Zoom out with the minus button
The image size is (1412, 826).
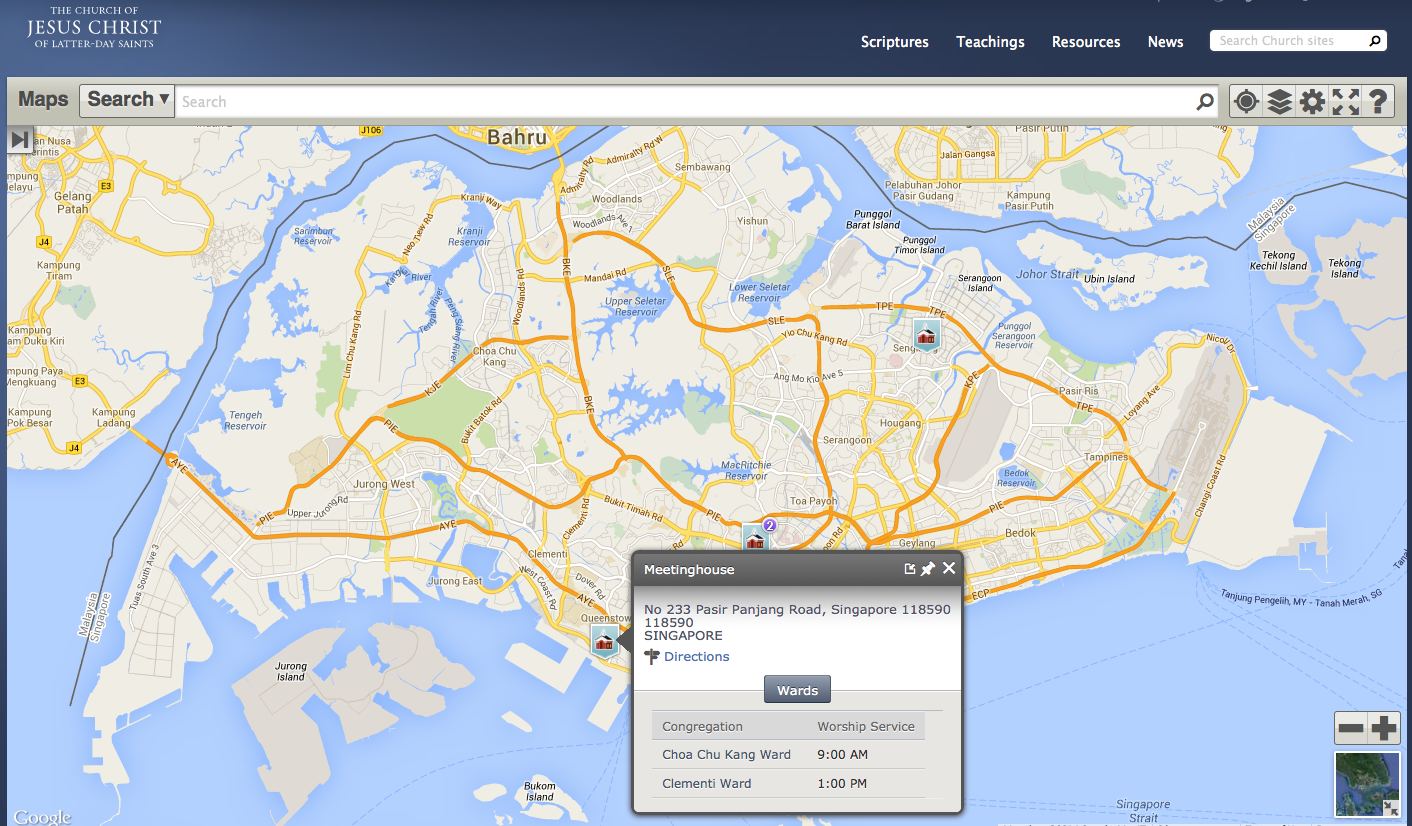pos(1351,728)
